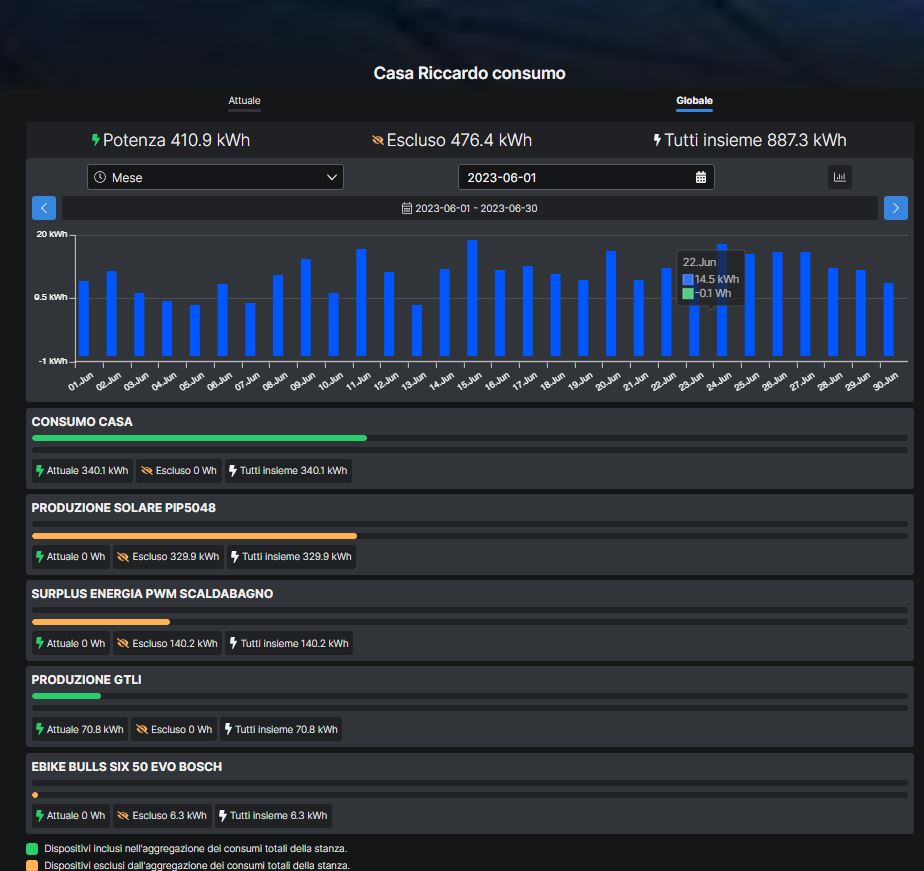Viewport: 924px width, 871px height.
Task: Open the calendar picker icon in date field
Action: (x=701, y=177)
